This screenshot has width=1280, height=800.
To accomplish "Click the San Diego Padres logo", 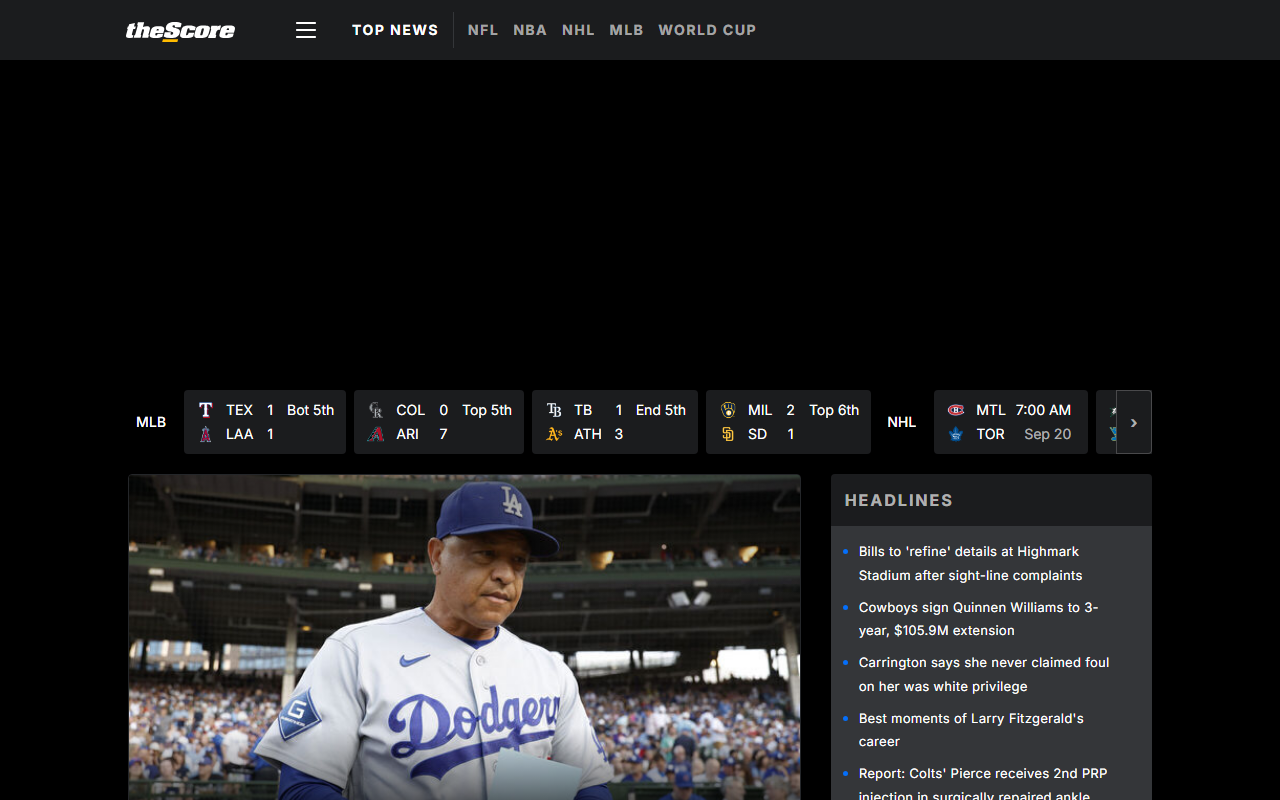I will (728, 434).
